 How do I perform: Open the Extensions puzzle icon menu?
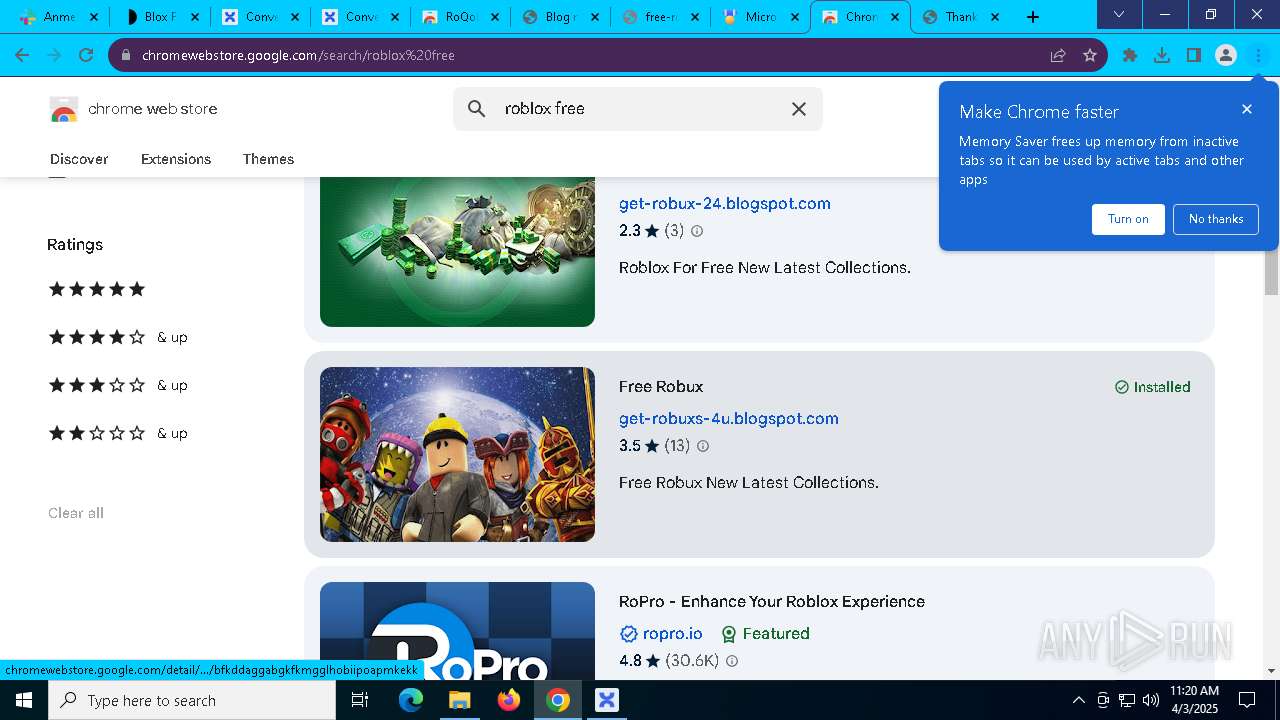[1130, 55]
